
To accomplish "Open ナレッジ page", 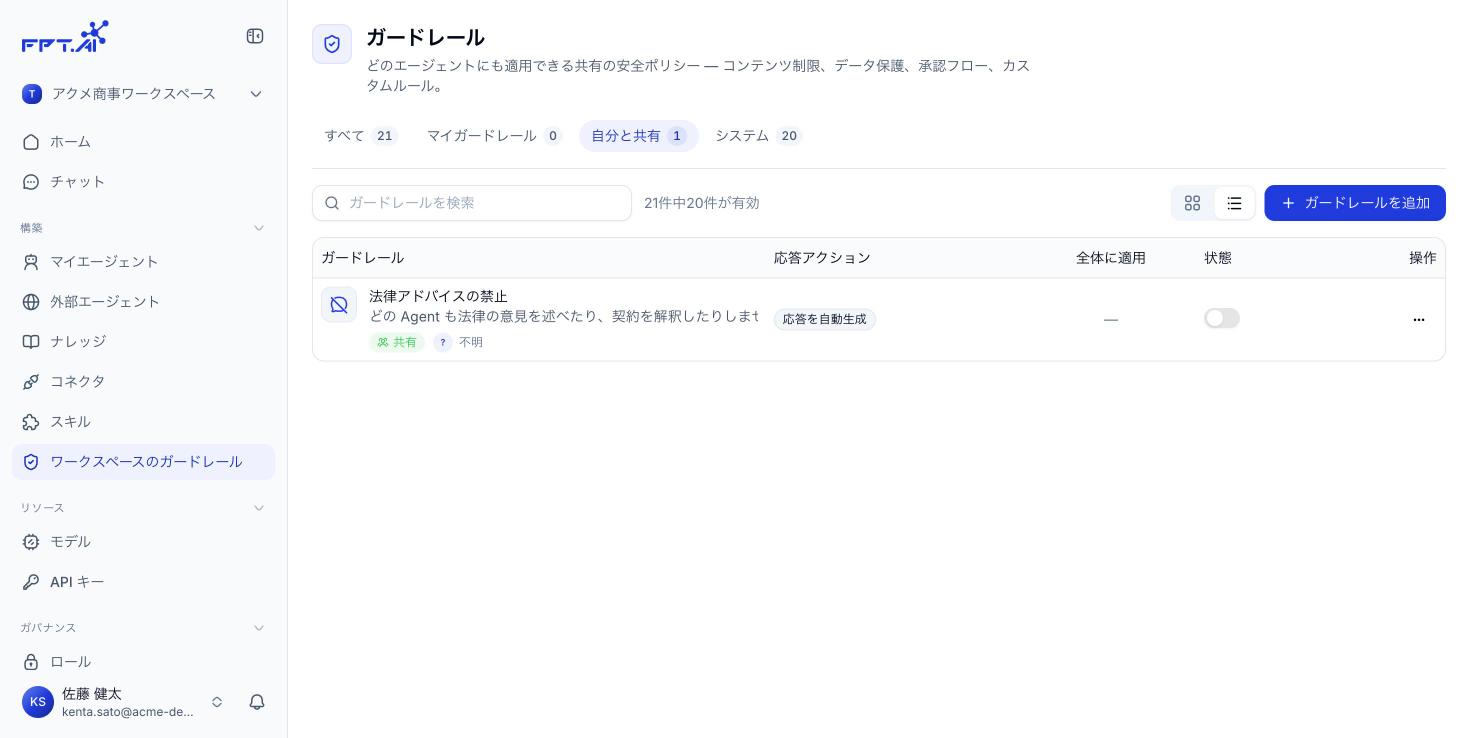I will [143, 342].
